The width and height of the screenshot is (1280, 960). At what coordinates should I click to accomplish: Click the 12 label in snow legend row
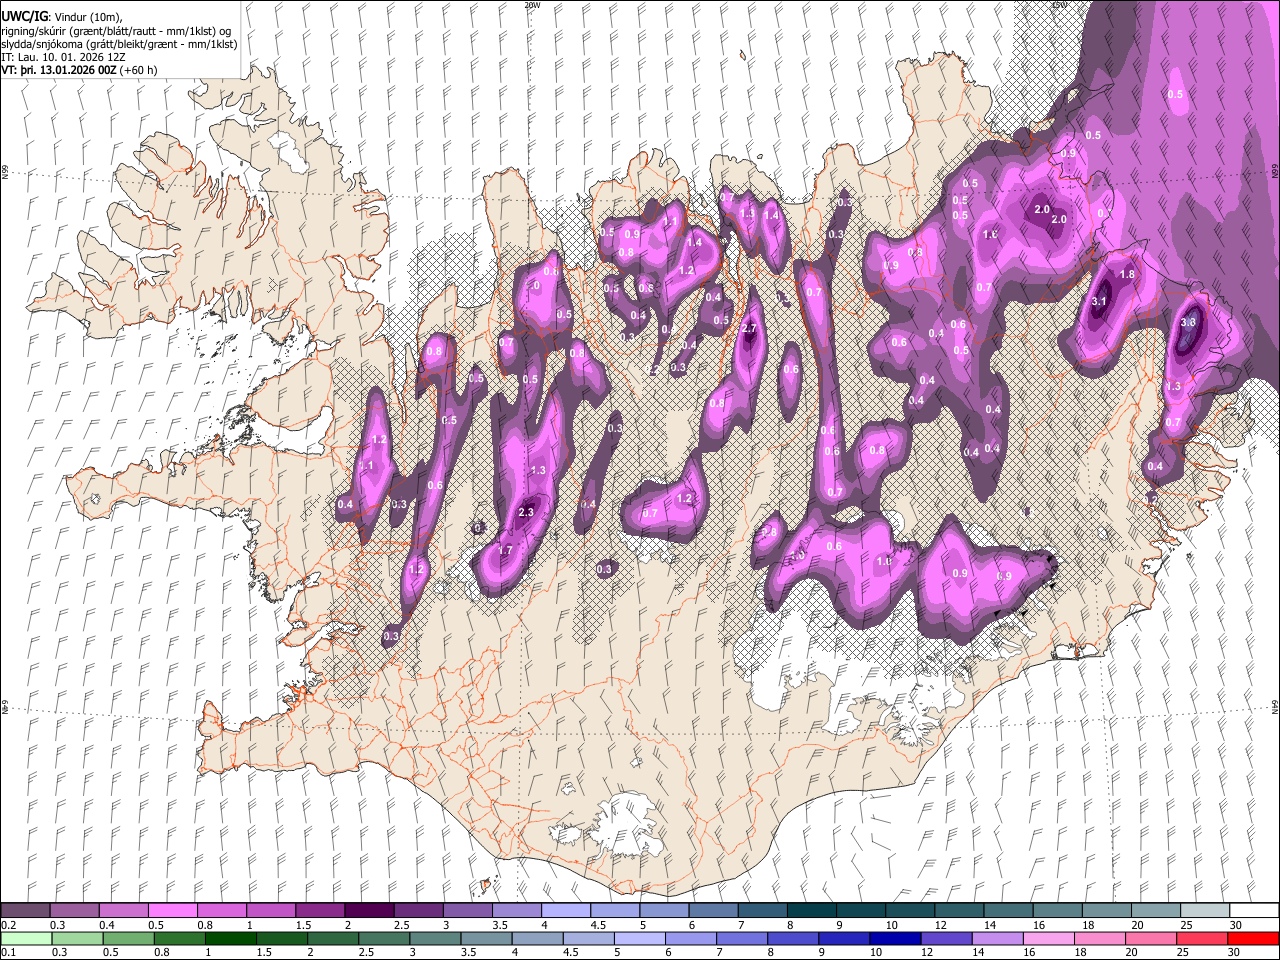tap(940, 925)
